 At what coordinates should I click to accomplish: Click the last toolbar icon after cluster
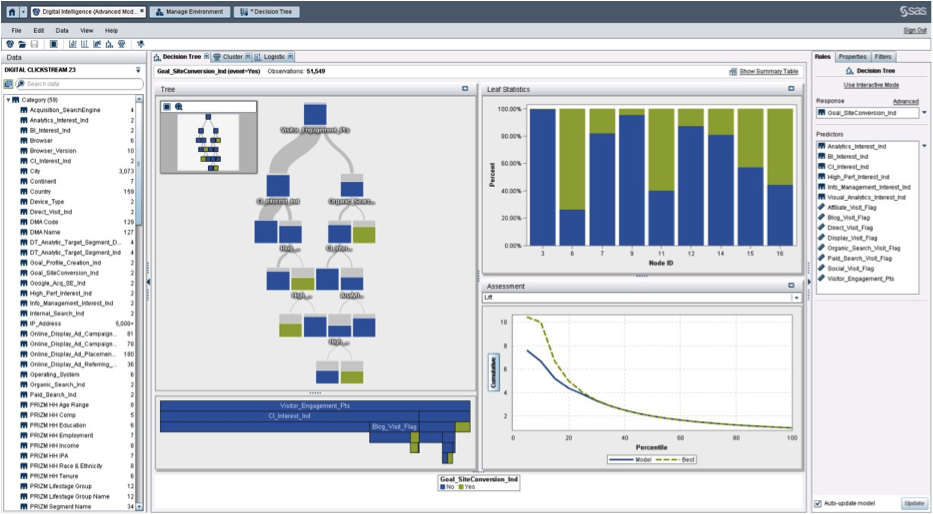click(x=141, y=44)
